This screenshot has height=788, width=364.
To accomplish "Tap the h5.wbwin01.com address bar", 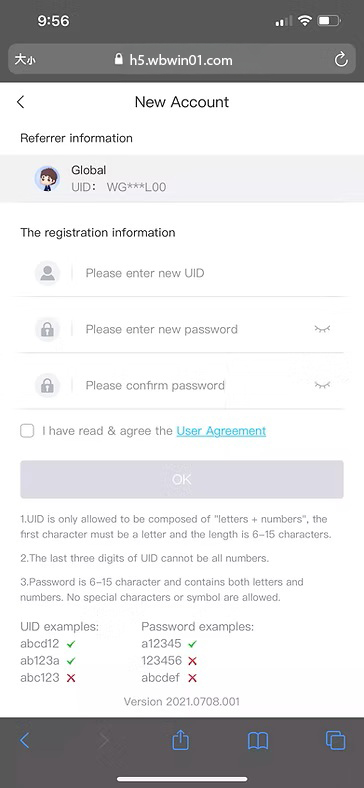I will (181, 60).
